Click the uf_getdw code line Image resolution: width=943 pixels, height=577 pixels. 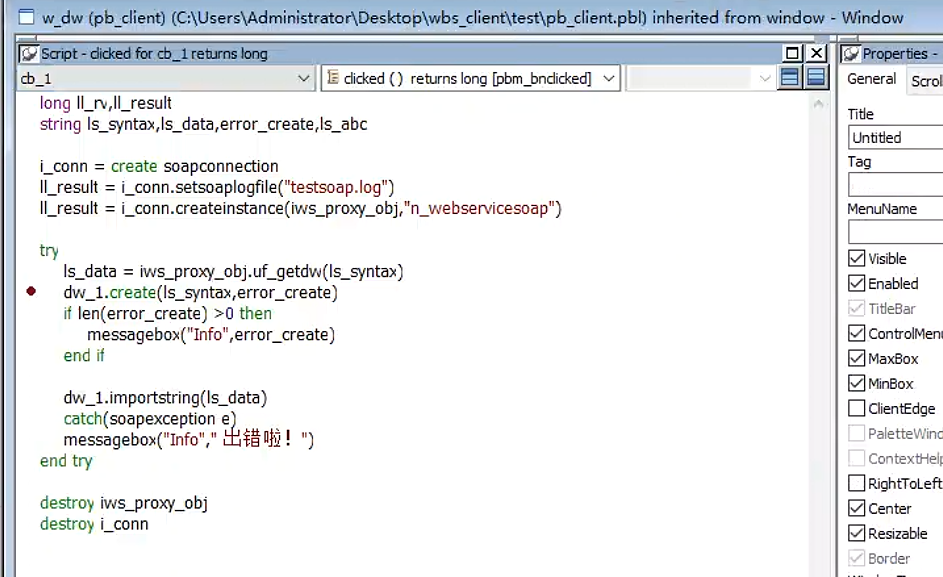233,272
